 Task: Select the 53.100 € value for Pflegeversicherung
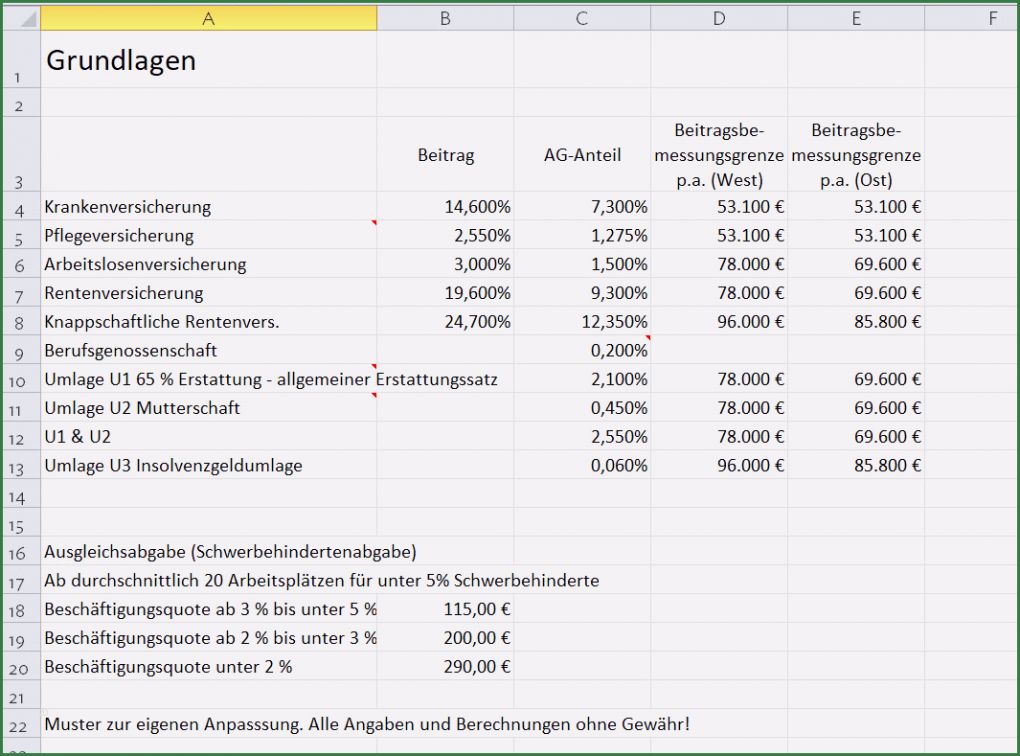point(718,236)
